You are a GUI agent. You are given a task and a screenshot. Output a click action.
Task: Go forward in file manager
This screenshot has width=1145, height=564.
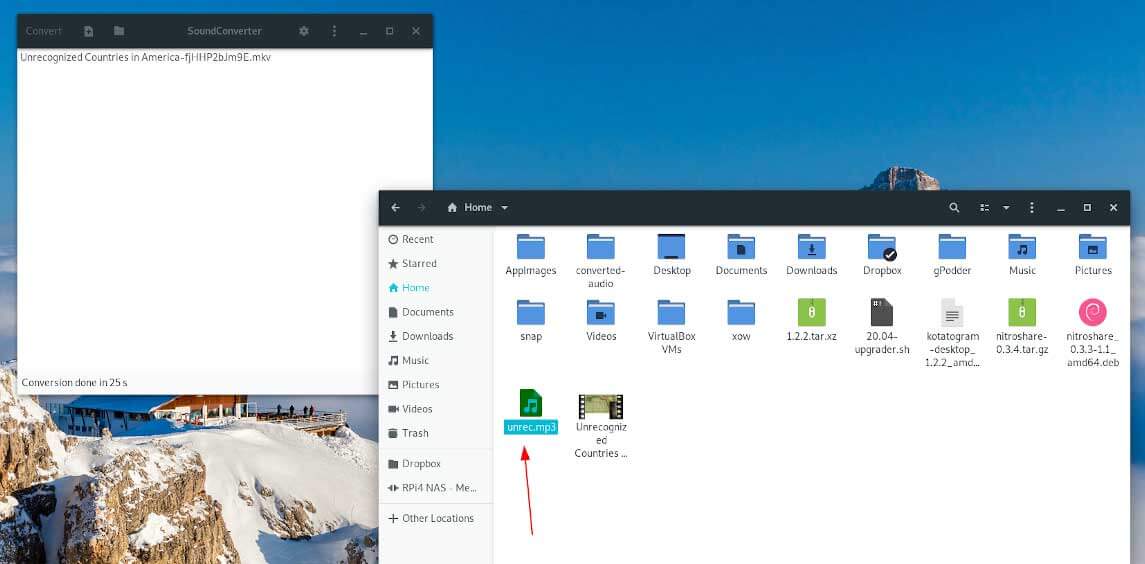(x=421, y=207)
